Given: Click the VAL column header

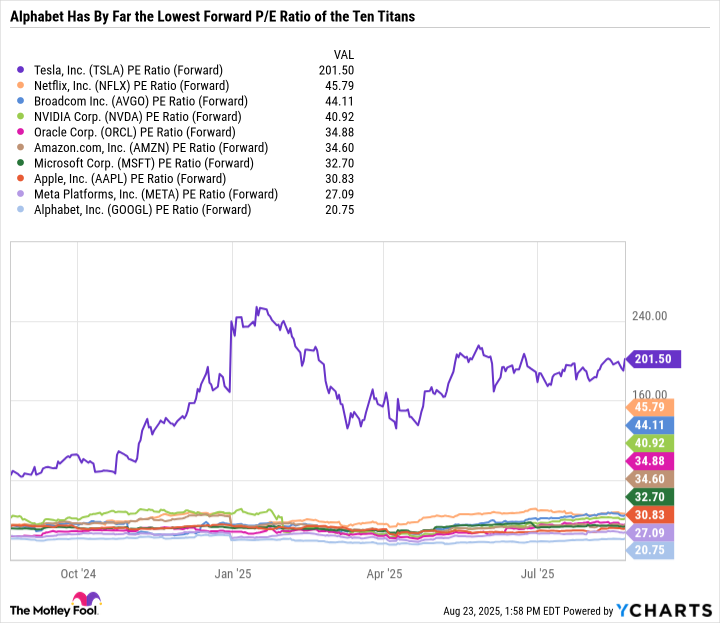Looking at the screenshot, I should coord(341,53).
